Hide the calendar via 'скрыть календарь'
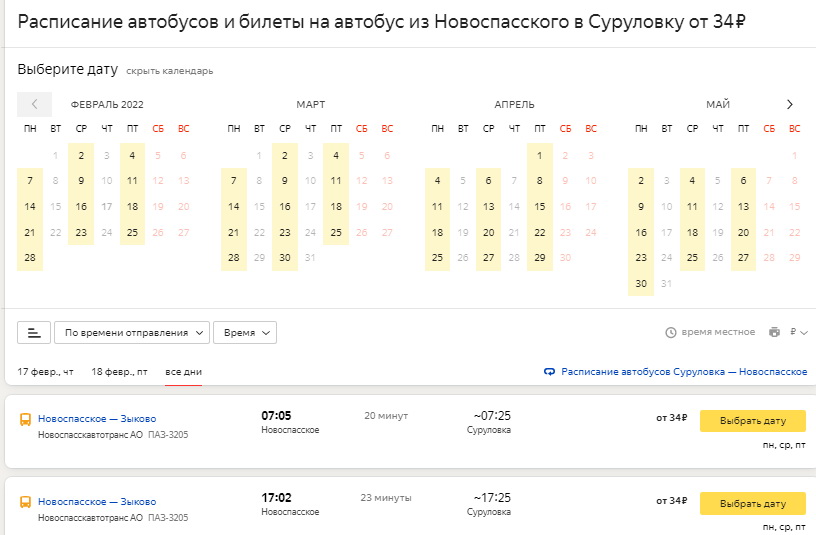Screen dimensions: 816x535 [x=169, y=71]
